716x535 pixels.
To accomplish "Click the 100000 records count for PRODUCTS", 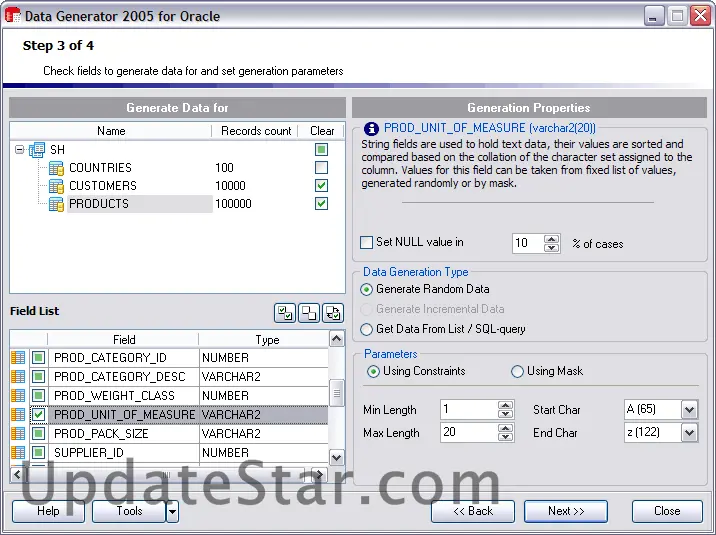I will tap(233, 204).
